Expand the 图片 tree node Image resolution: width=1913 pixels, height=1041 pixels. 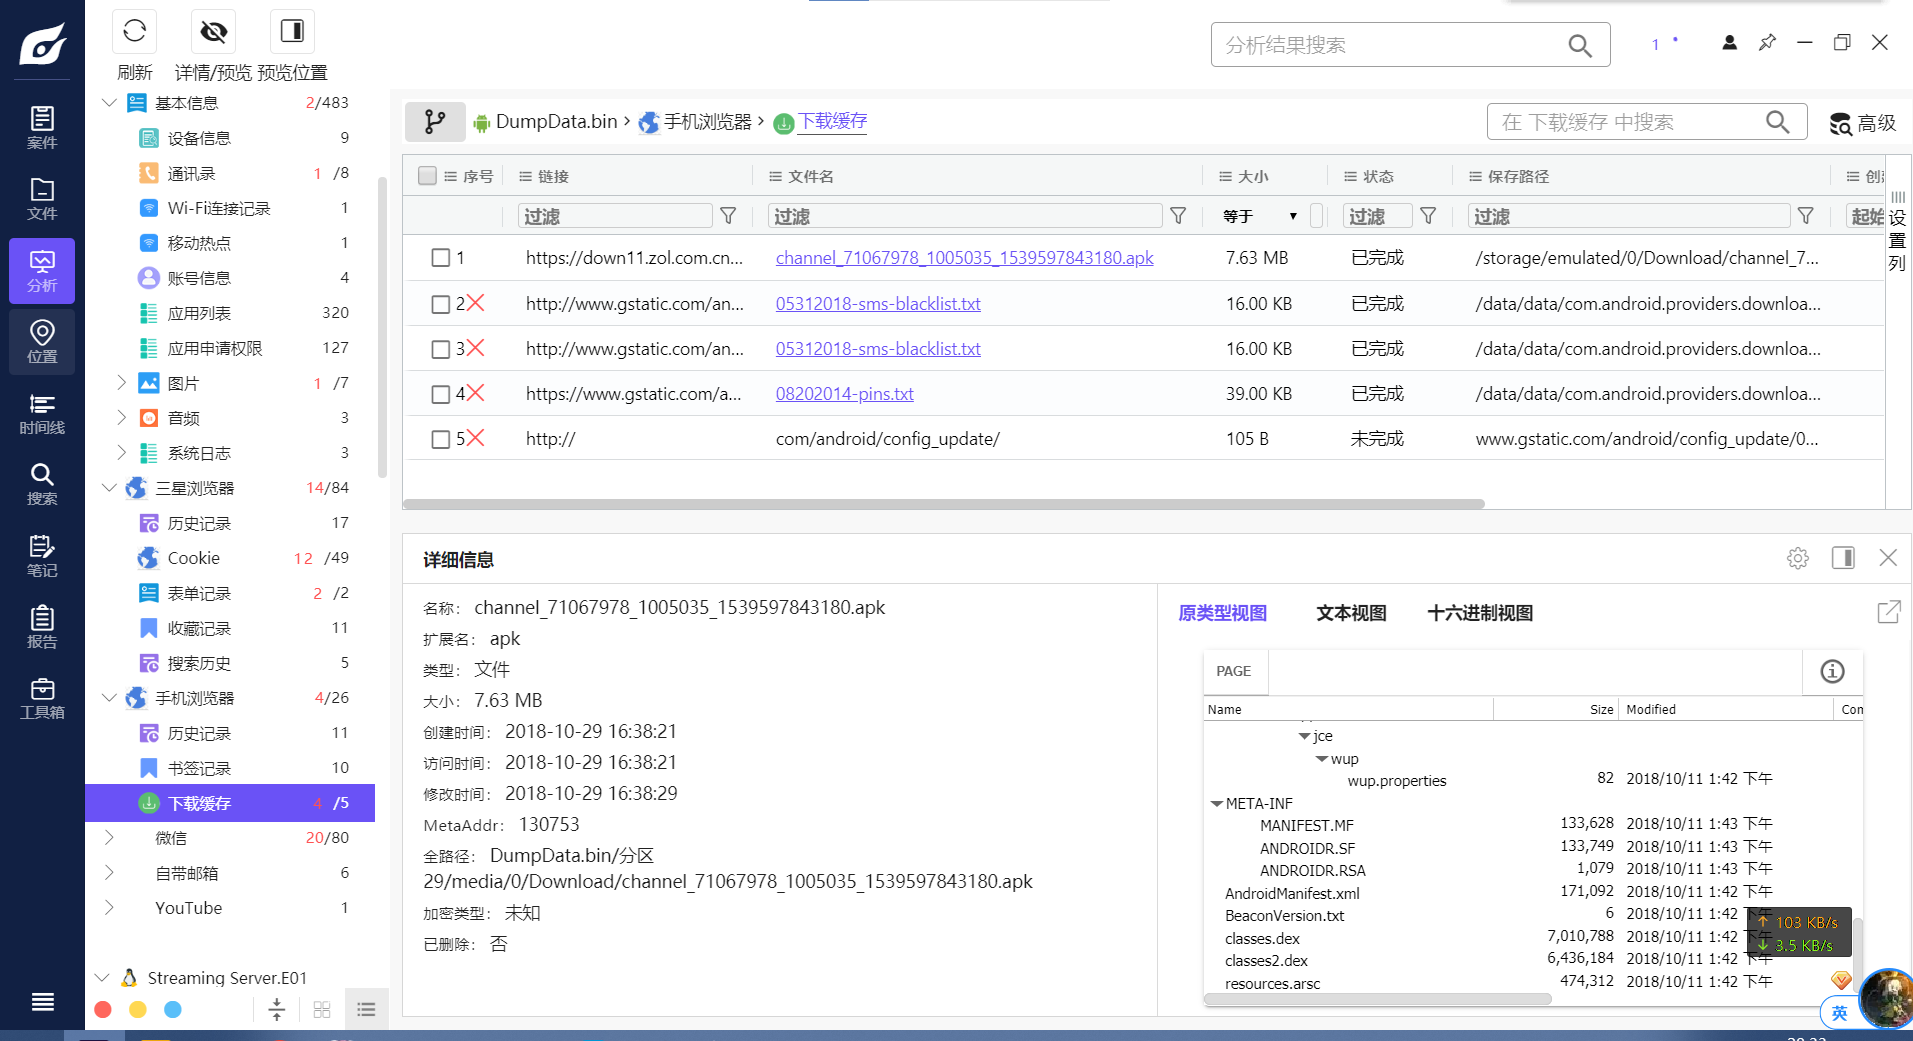(x=121, y=383)
